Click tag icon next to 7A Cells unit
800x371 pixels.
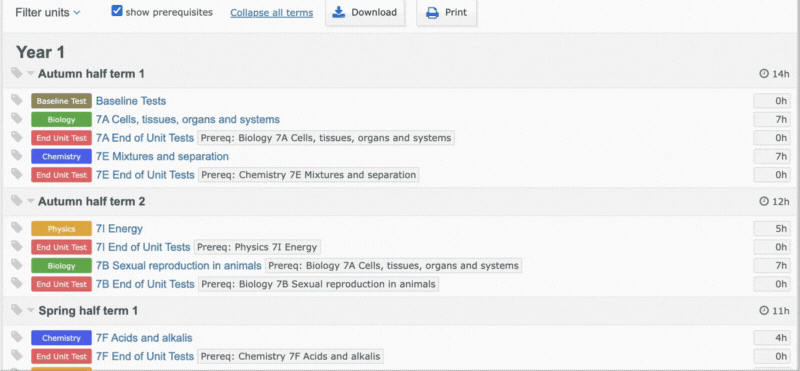click(17, 118)
